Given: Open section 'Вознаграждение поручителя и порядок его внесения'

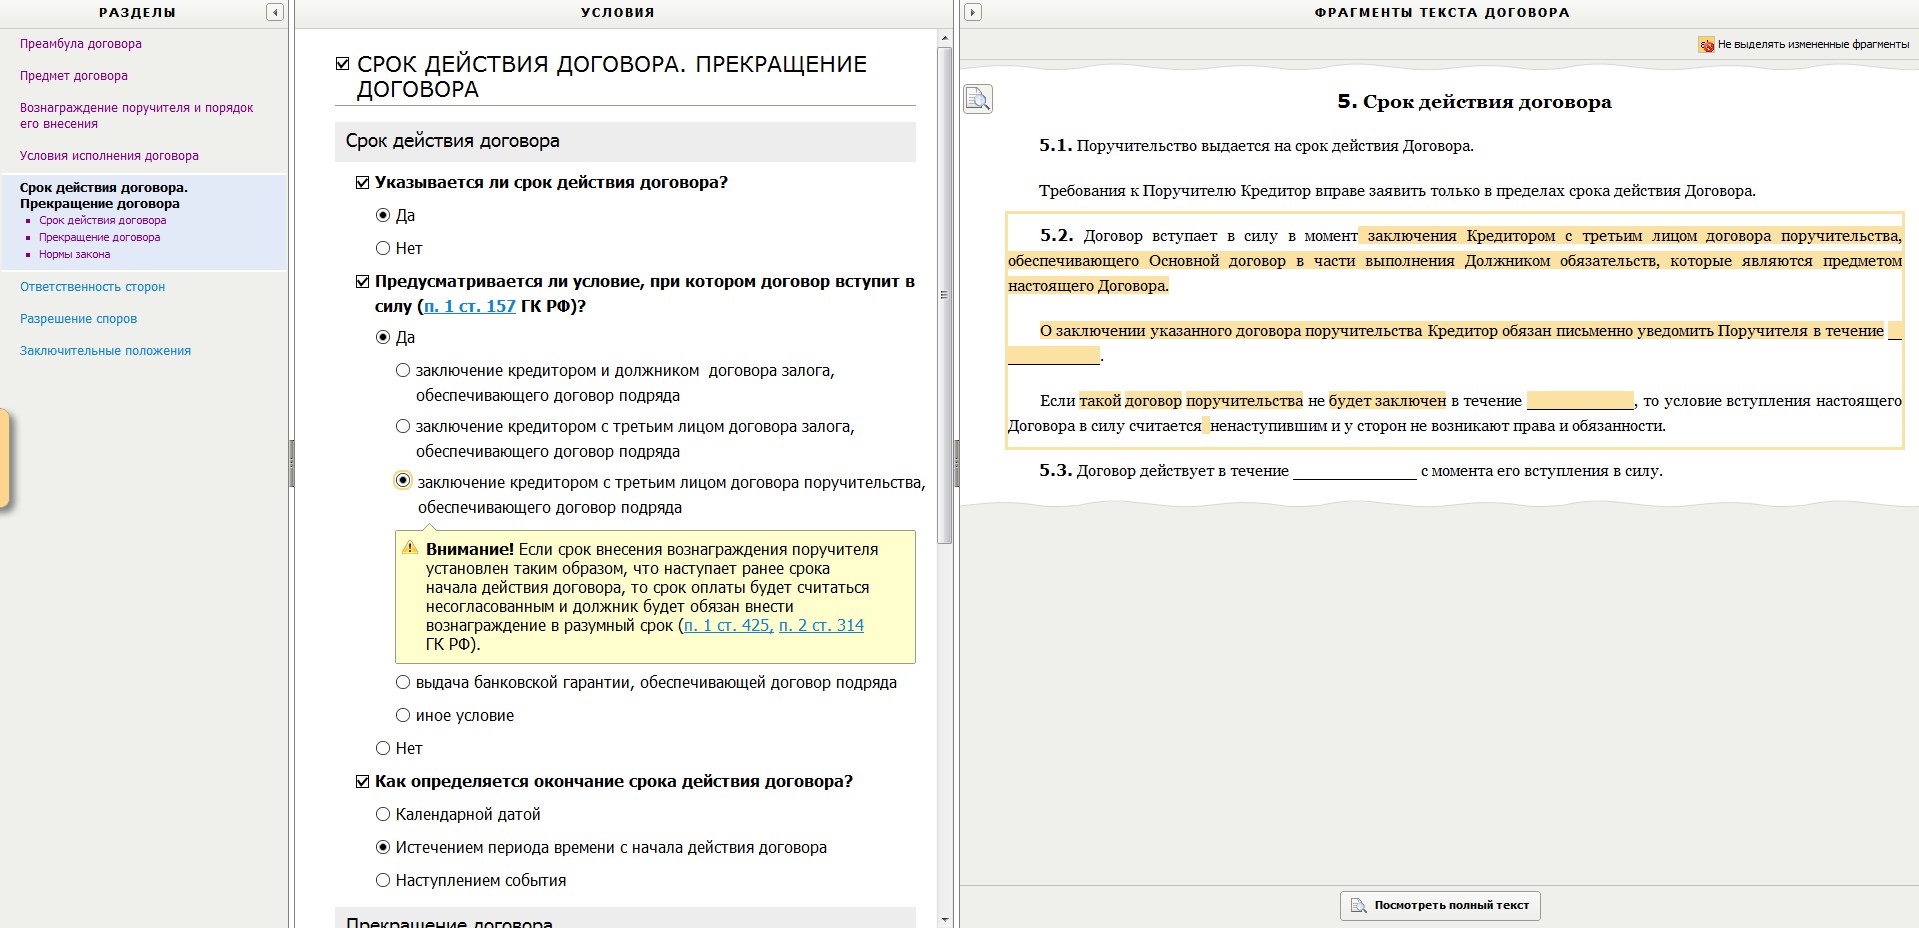Looking at the screenshot, I should click(x=137, y=116).
